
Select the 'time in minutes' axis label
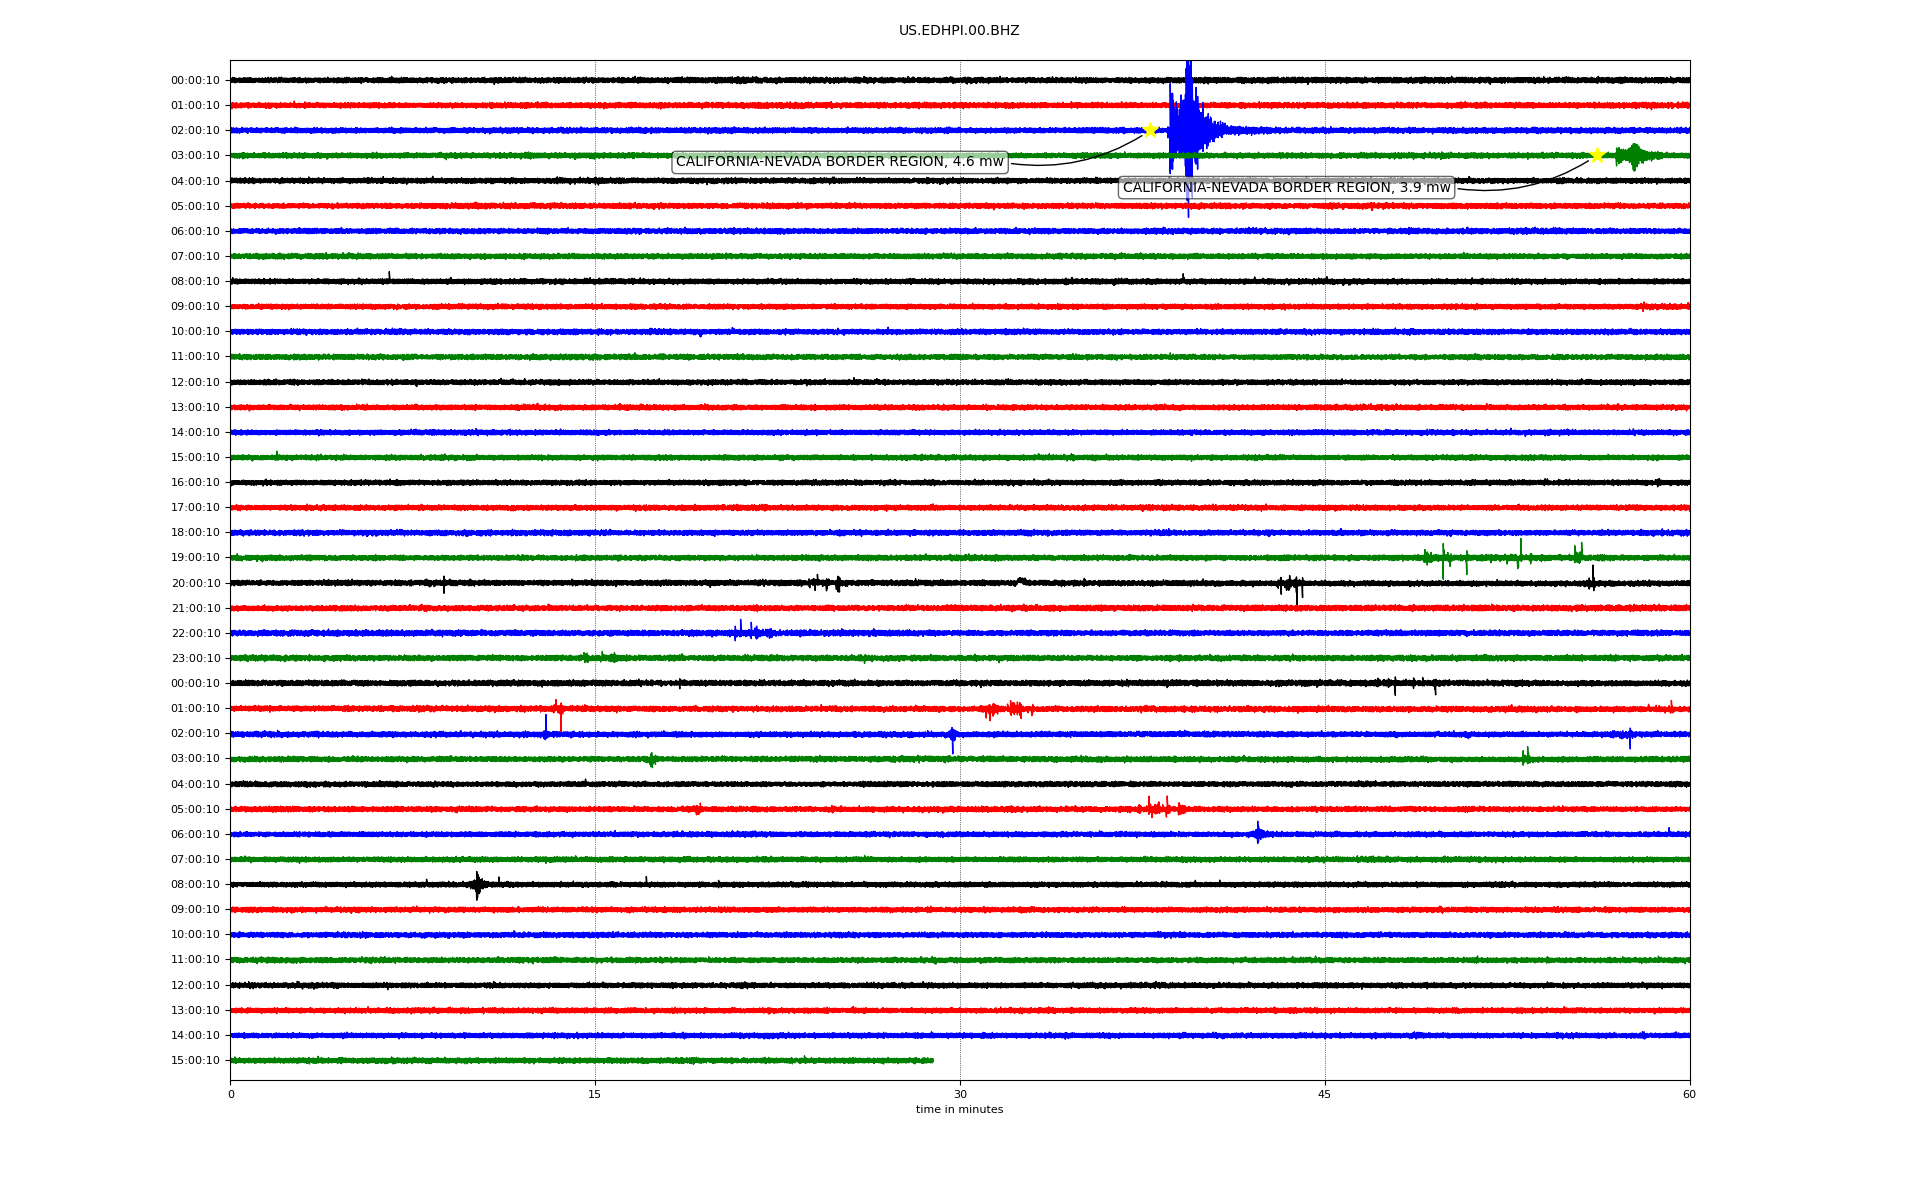tap(959, 1110)
